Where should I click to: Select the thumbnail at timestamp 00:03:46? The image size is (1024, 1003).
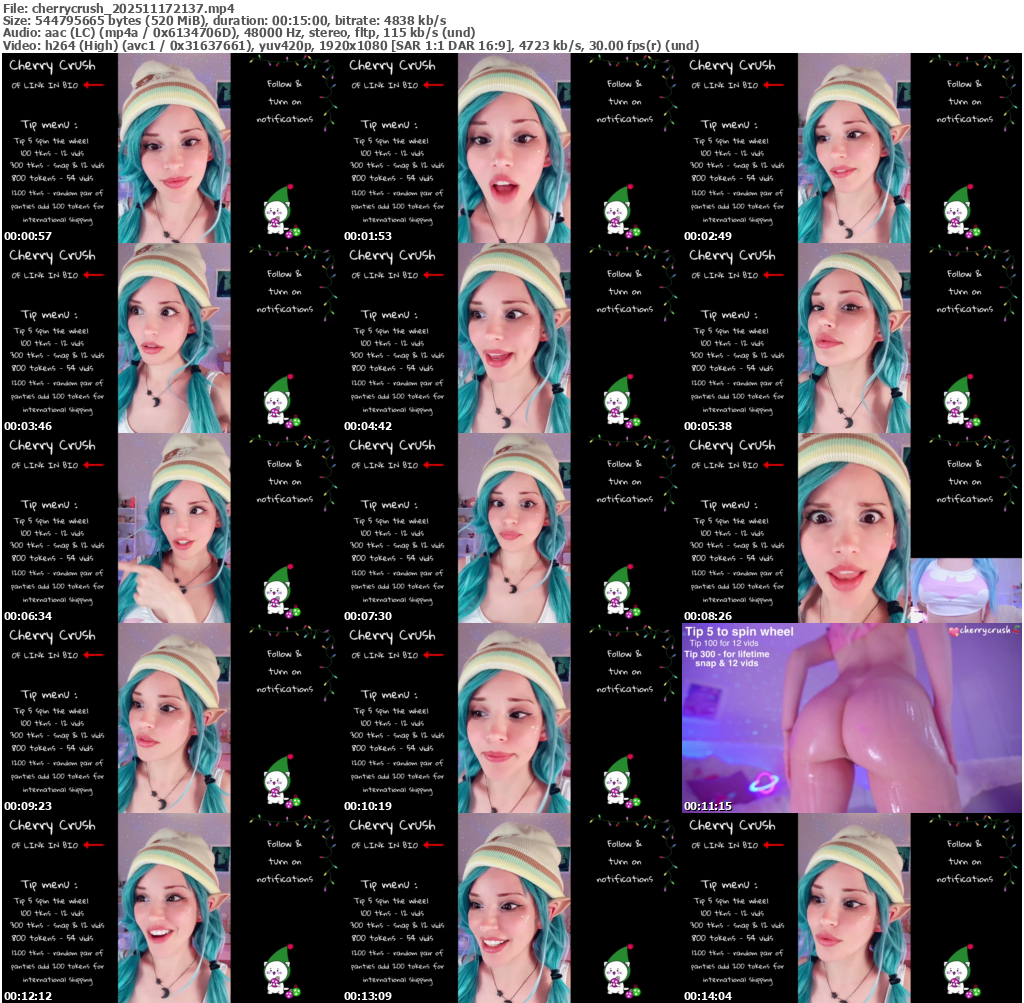[171, 338]
